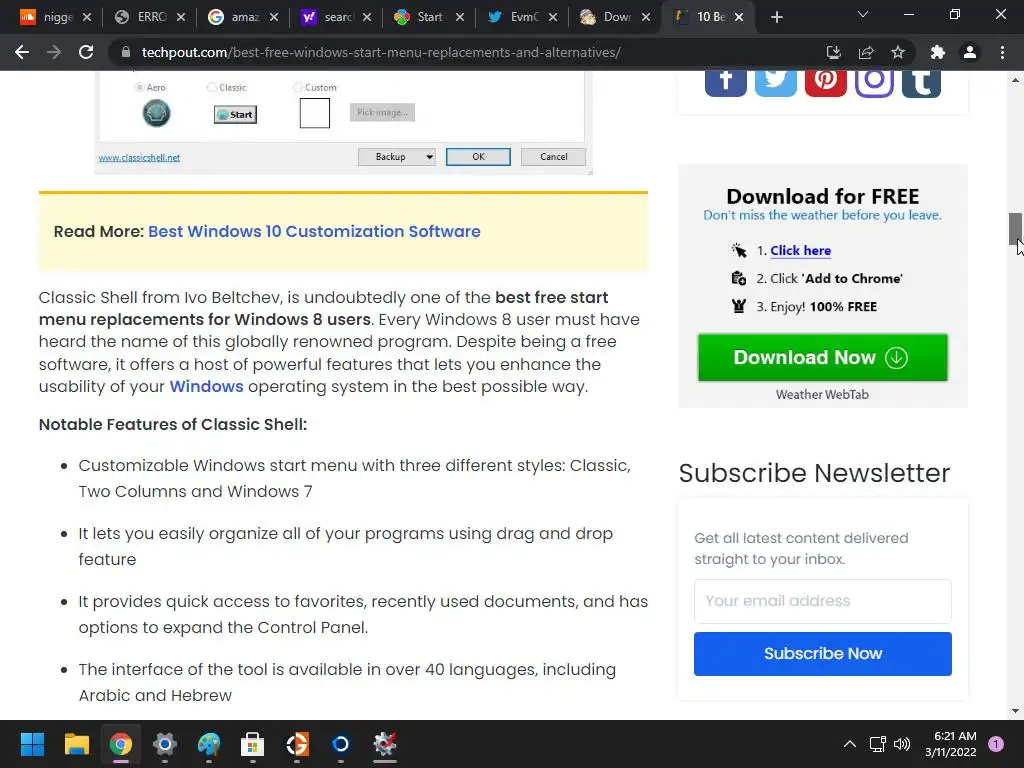Open a new tab with the plus button
This screenshot has width=1024, height=768.
pyautogui.click(x=776, y=17)
